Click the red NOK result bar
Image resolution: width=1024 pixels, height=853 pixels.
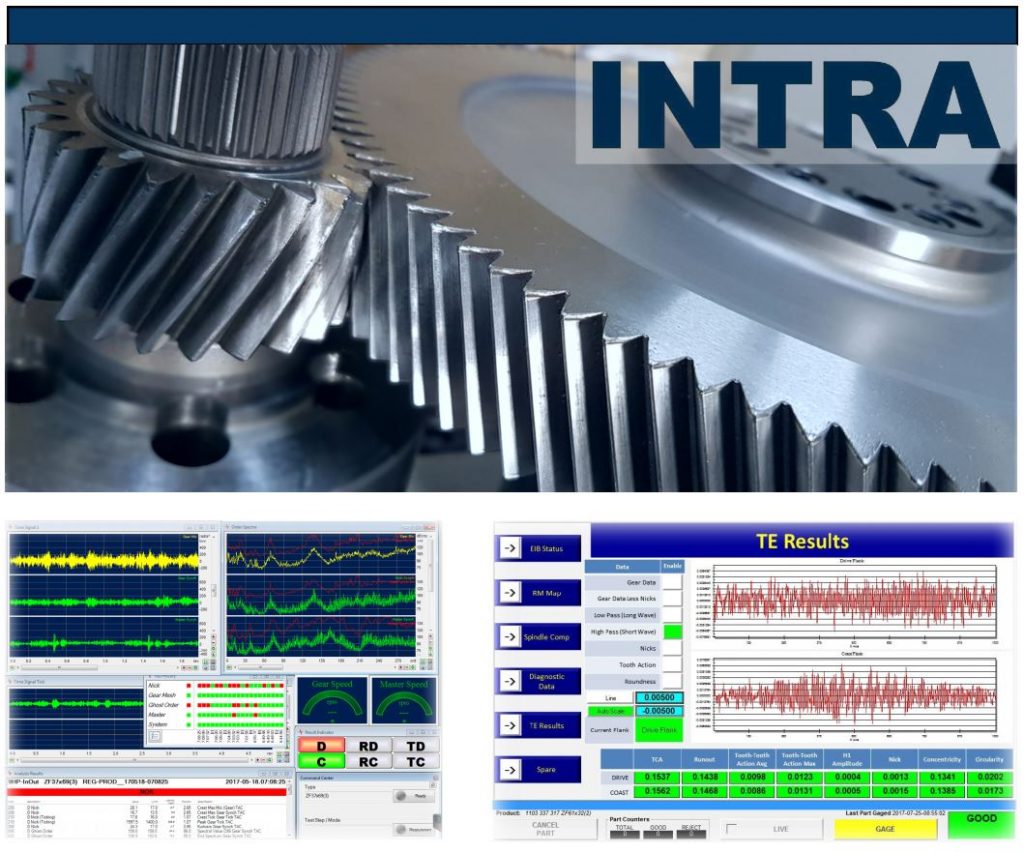(147, 792)
